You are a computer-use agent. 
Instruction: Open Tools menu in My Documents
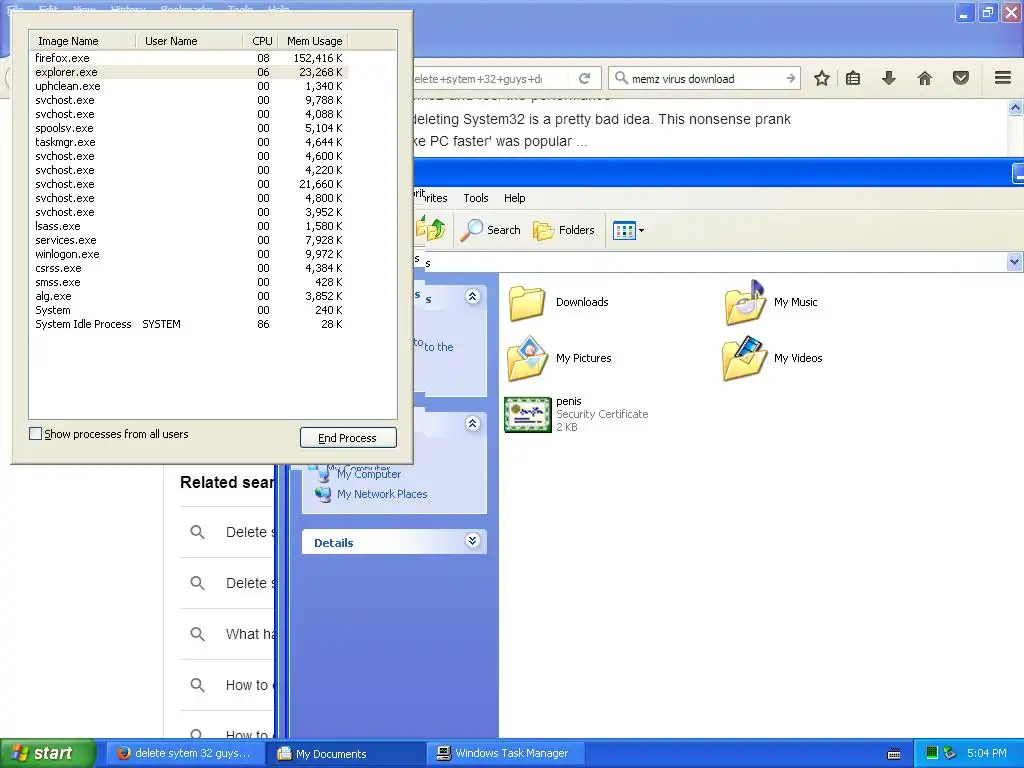coord(475,198)
